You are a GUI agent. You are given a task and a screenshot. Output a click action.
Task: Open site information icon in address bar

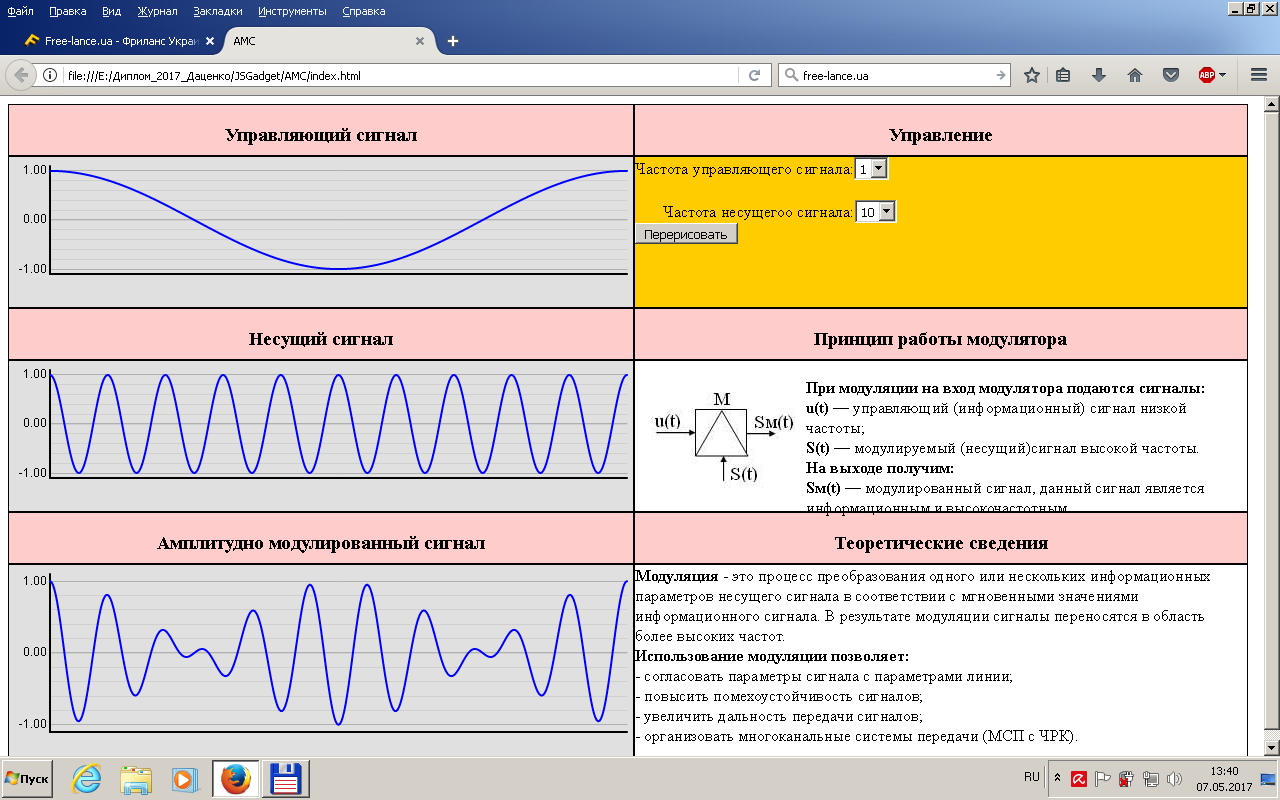pos(50,75)
